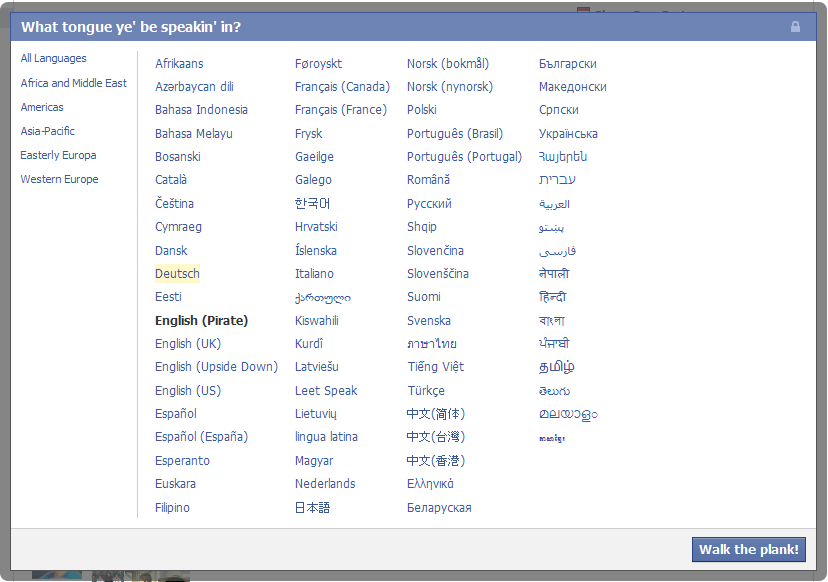The width and height of the screenshot is (828, 582).
Task: Choose Kiswahili language
Action: tap(317, 321)
